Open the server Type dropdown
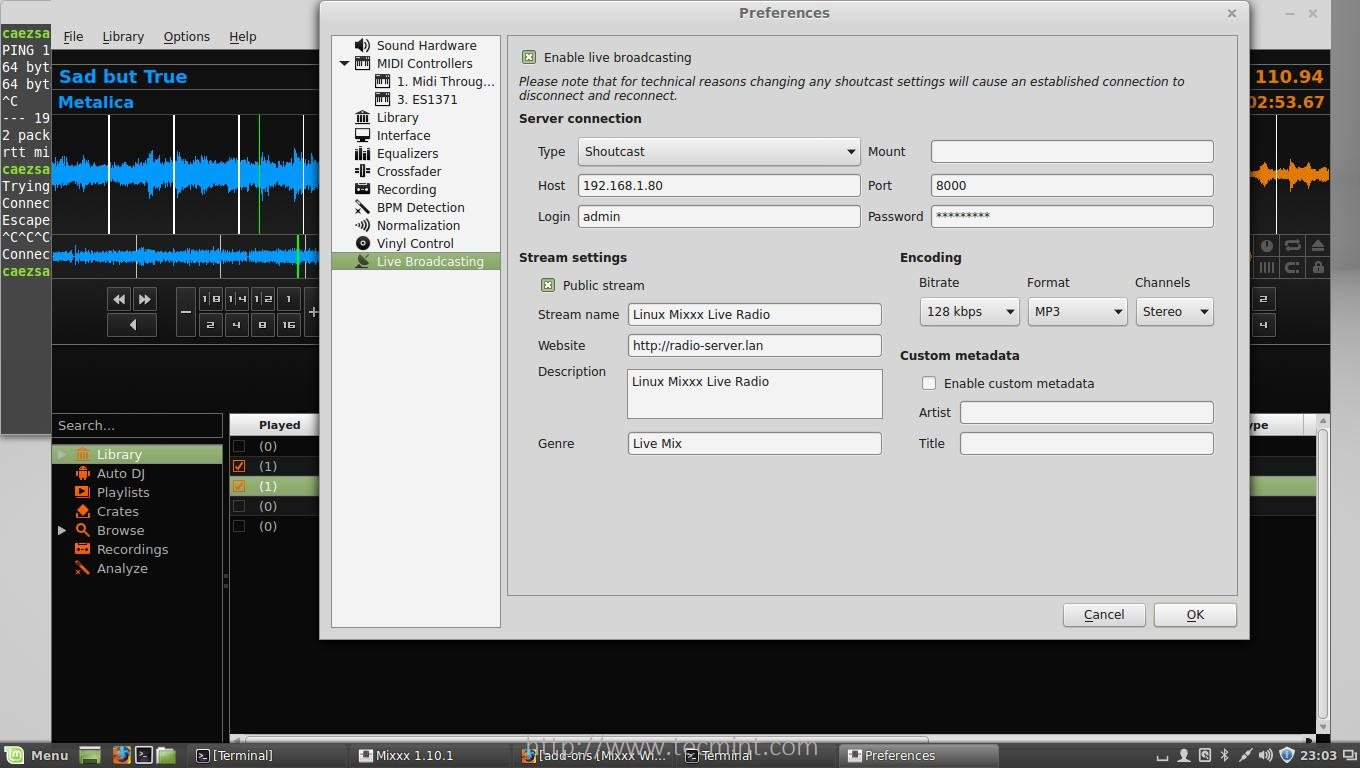 pos(718,152)
